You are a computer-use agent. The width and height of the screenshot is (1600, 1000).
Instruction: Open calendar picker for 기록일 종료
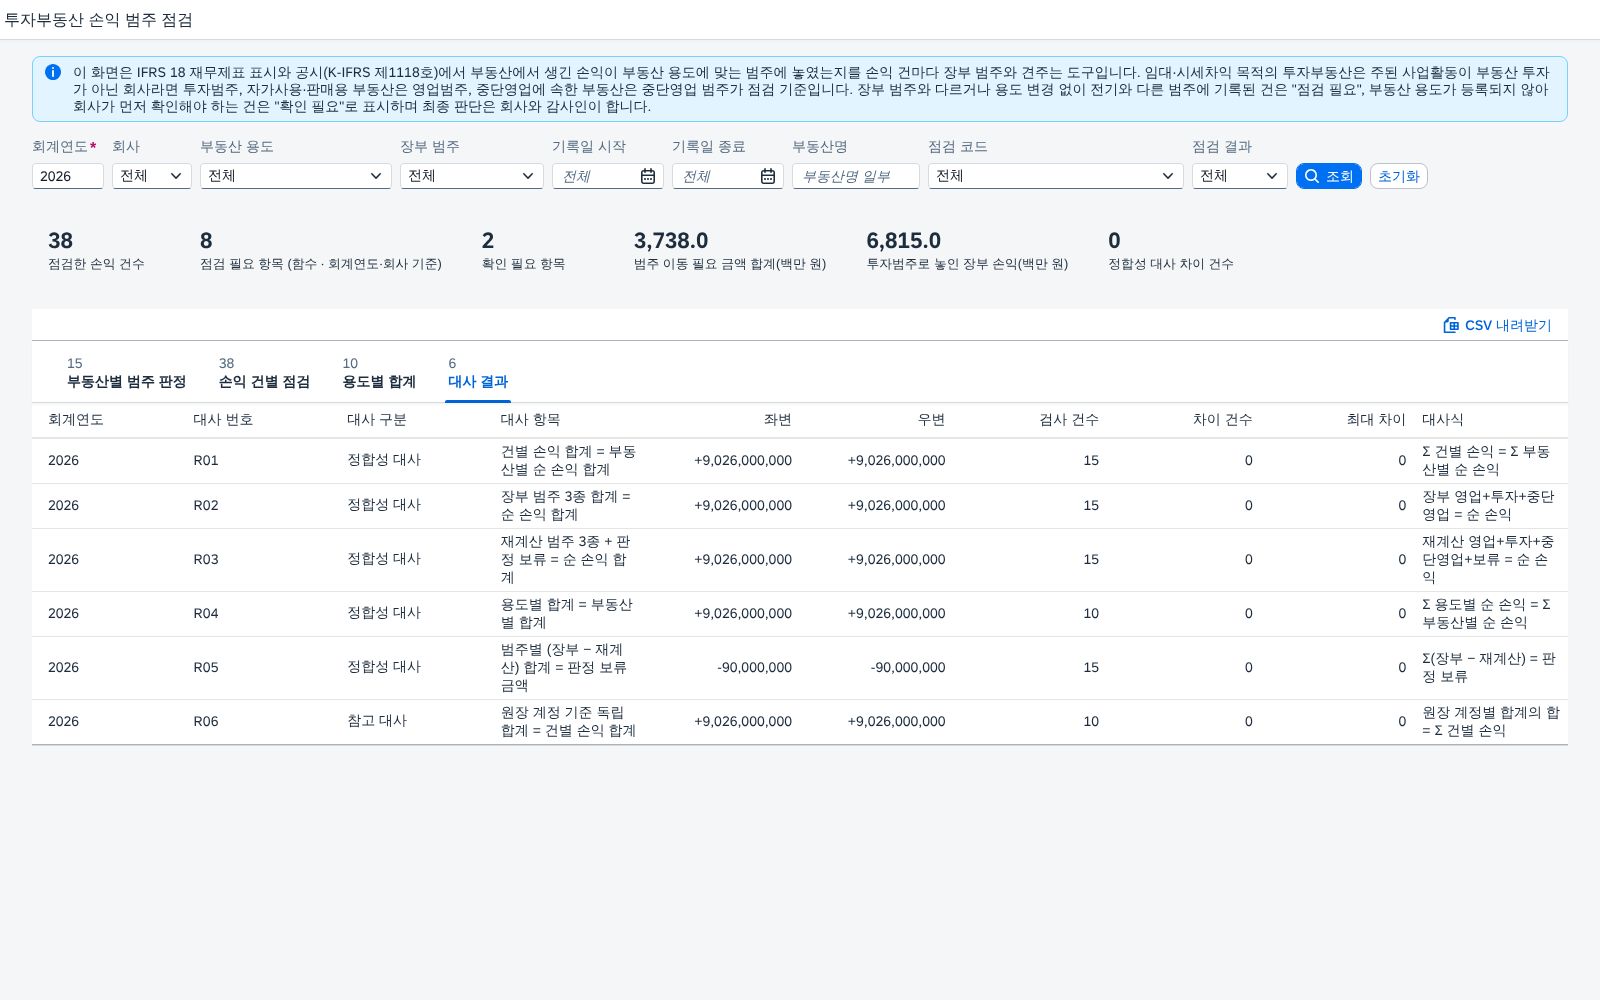point(768,176)
